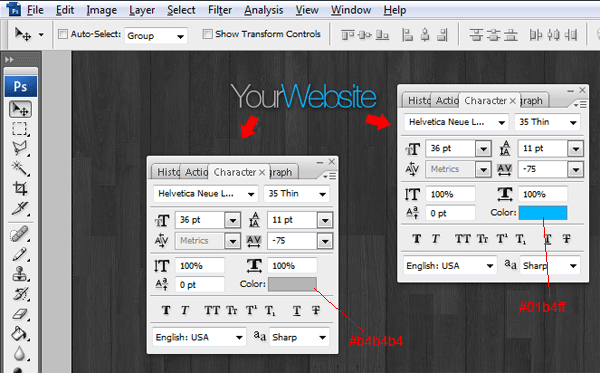Select the Clone Stamp tool

tap(20, 274)
